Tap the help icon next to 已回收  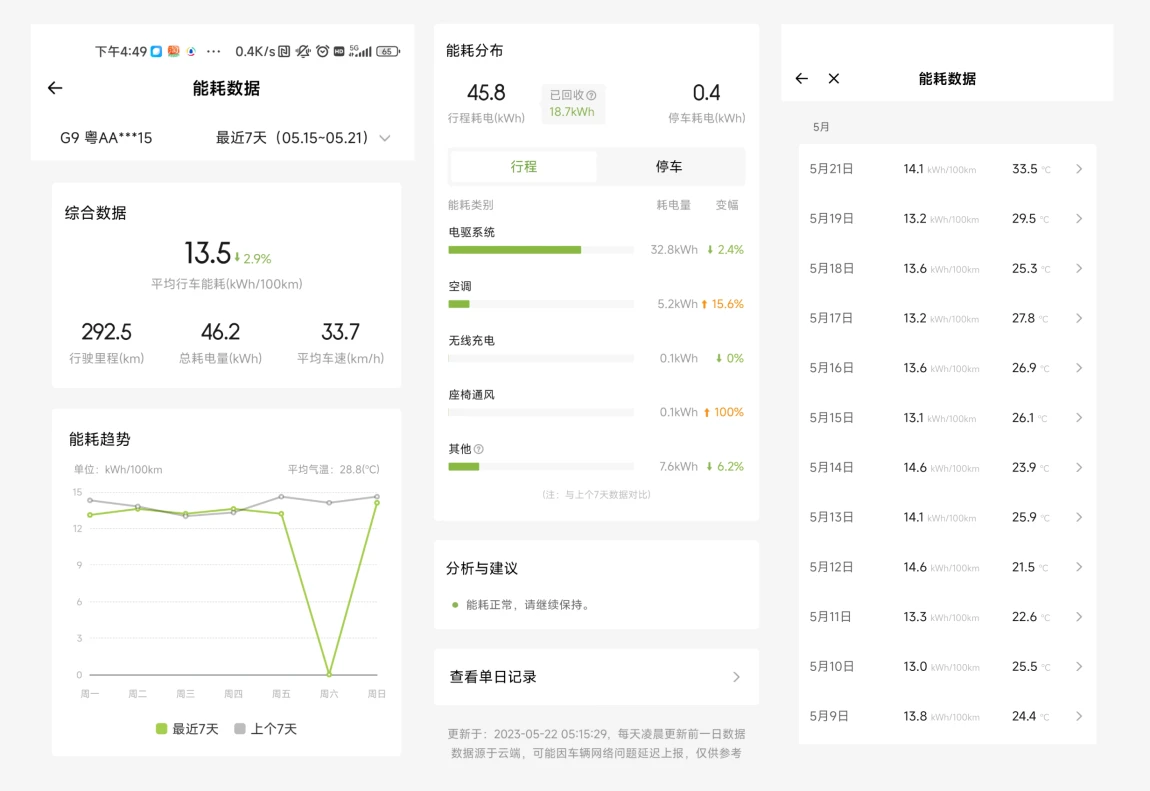coord(591,95)
